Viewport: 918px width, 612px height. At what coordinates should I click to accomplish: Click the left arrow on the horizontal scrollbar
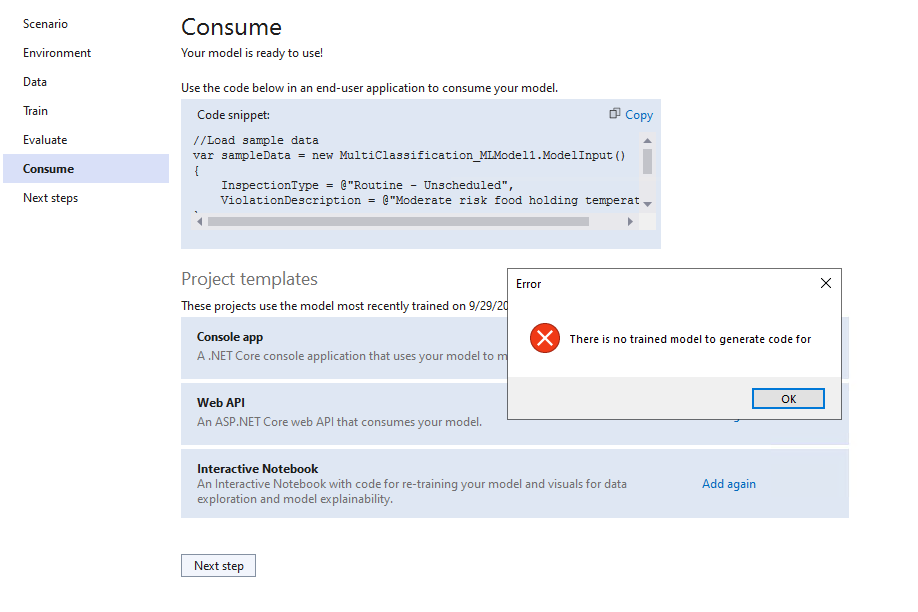tap(199, 221)
